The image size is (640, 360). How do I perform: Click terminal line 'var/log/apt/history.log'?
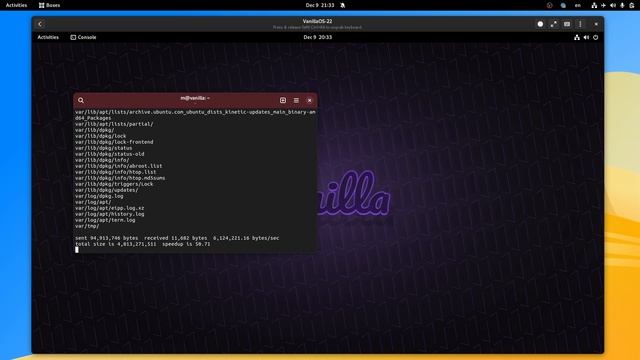(x=109, y=214)
